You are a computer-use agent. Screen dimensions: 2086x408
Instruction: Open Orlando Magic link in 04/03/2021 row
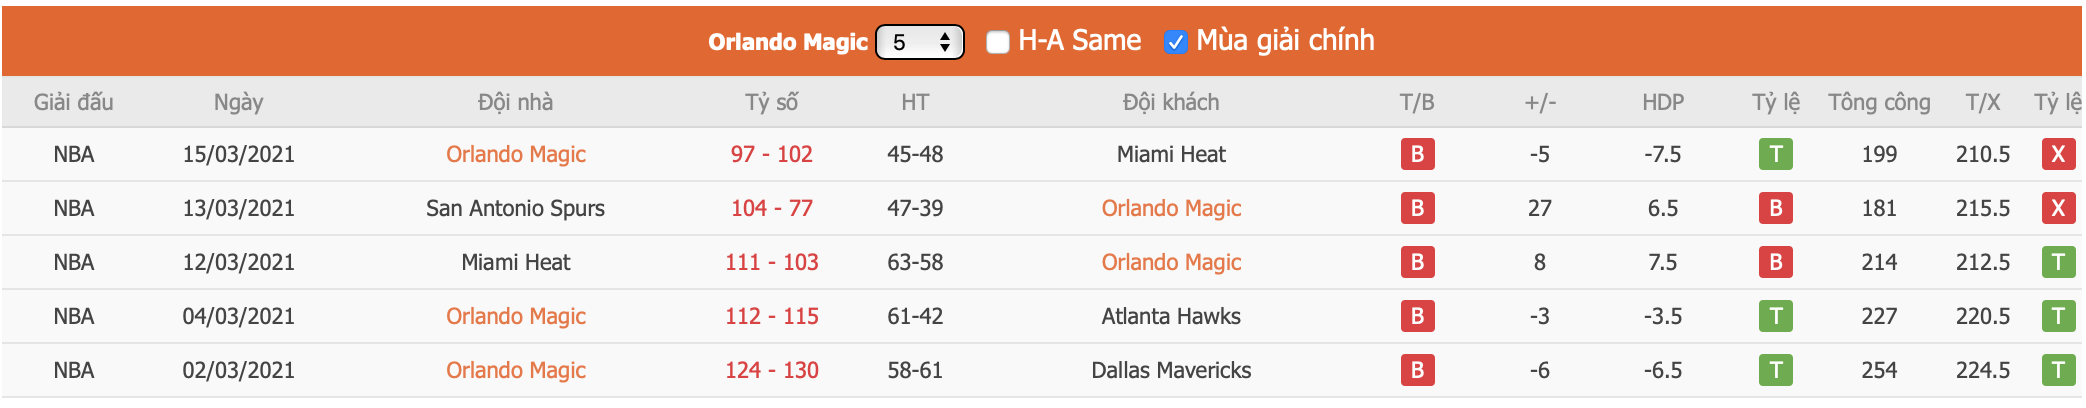click(516, 316)
